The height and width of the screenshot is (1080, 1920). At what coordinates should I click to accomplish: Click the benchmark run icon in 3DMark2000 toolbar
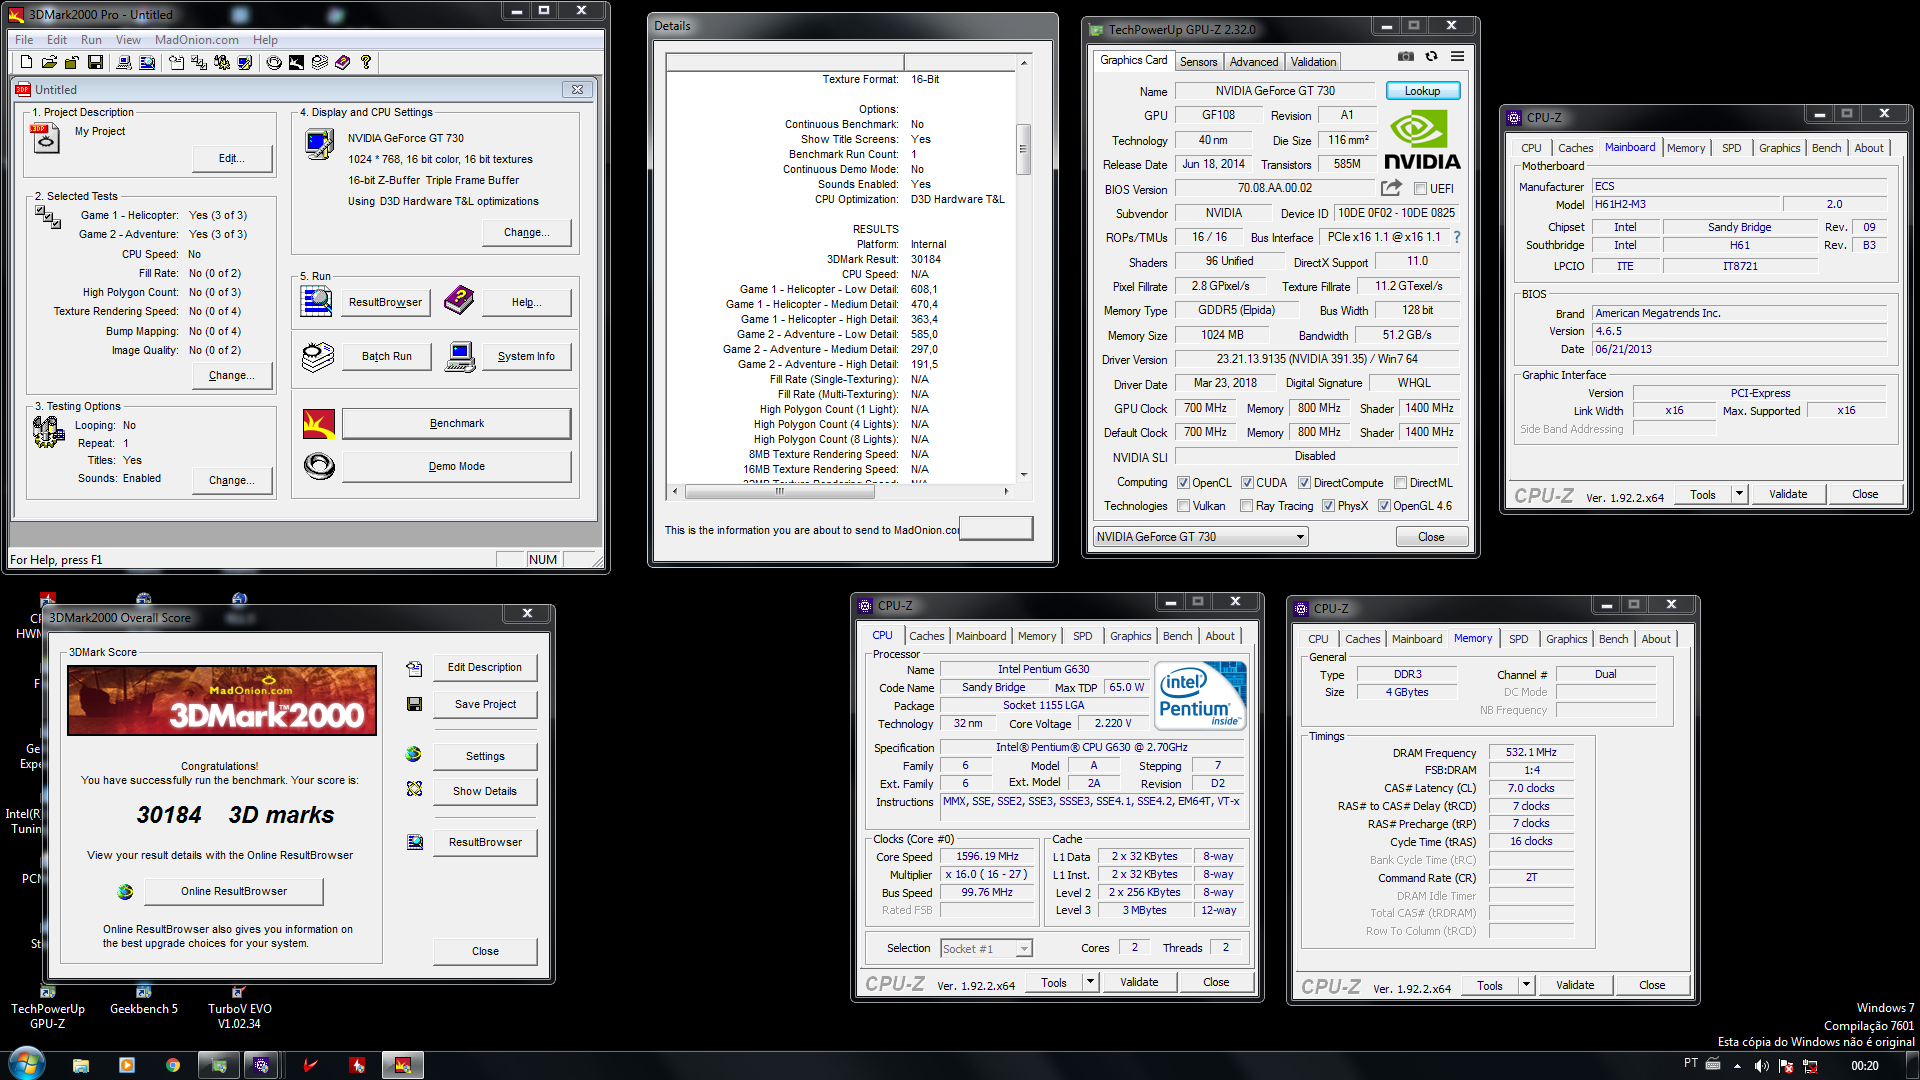coord(296,62)
